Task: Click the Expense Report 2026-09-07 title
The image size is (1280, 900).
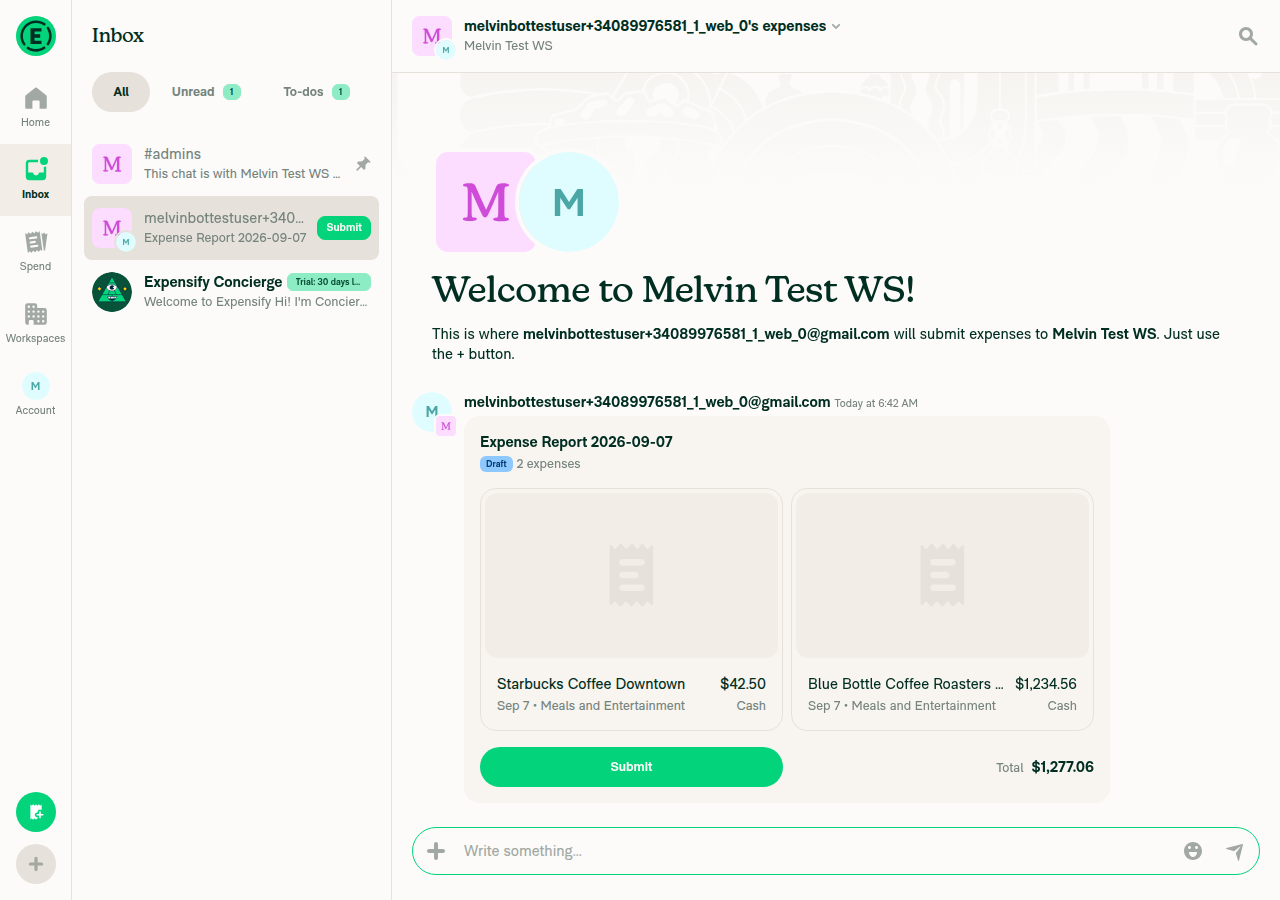Action: (576, 442)
